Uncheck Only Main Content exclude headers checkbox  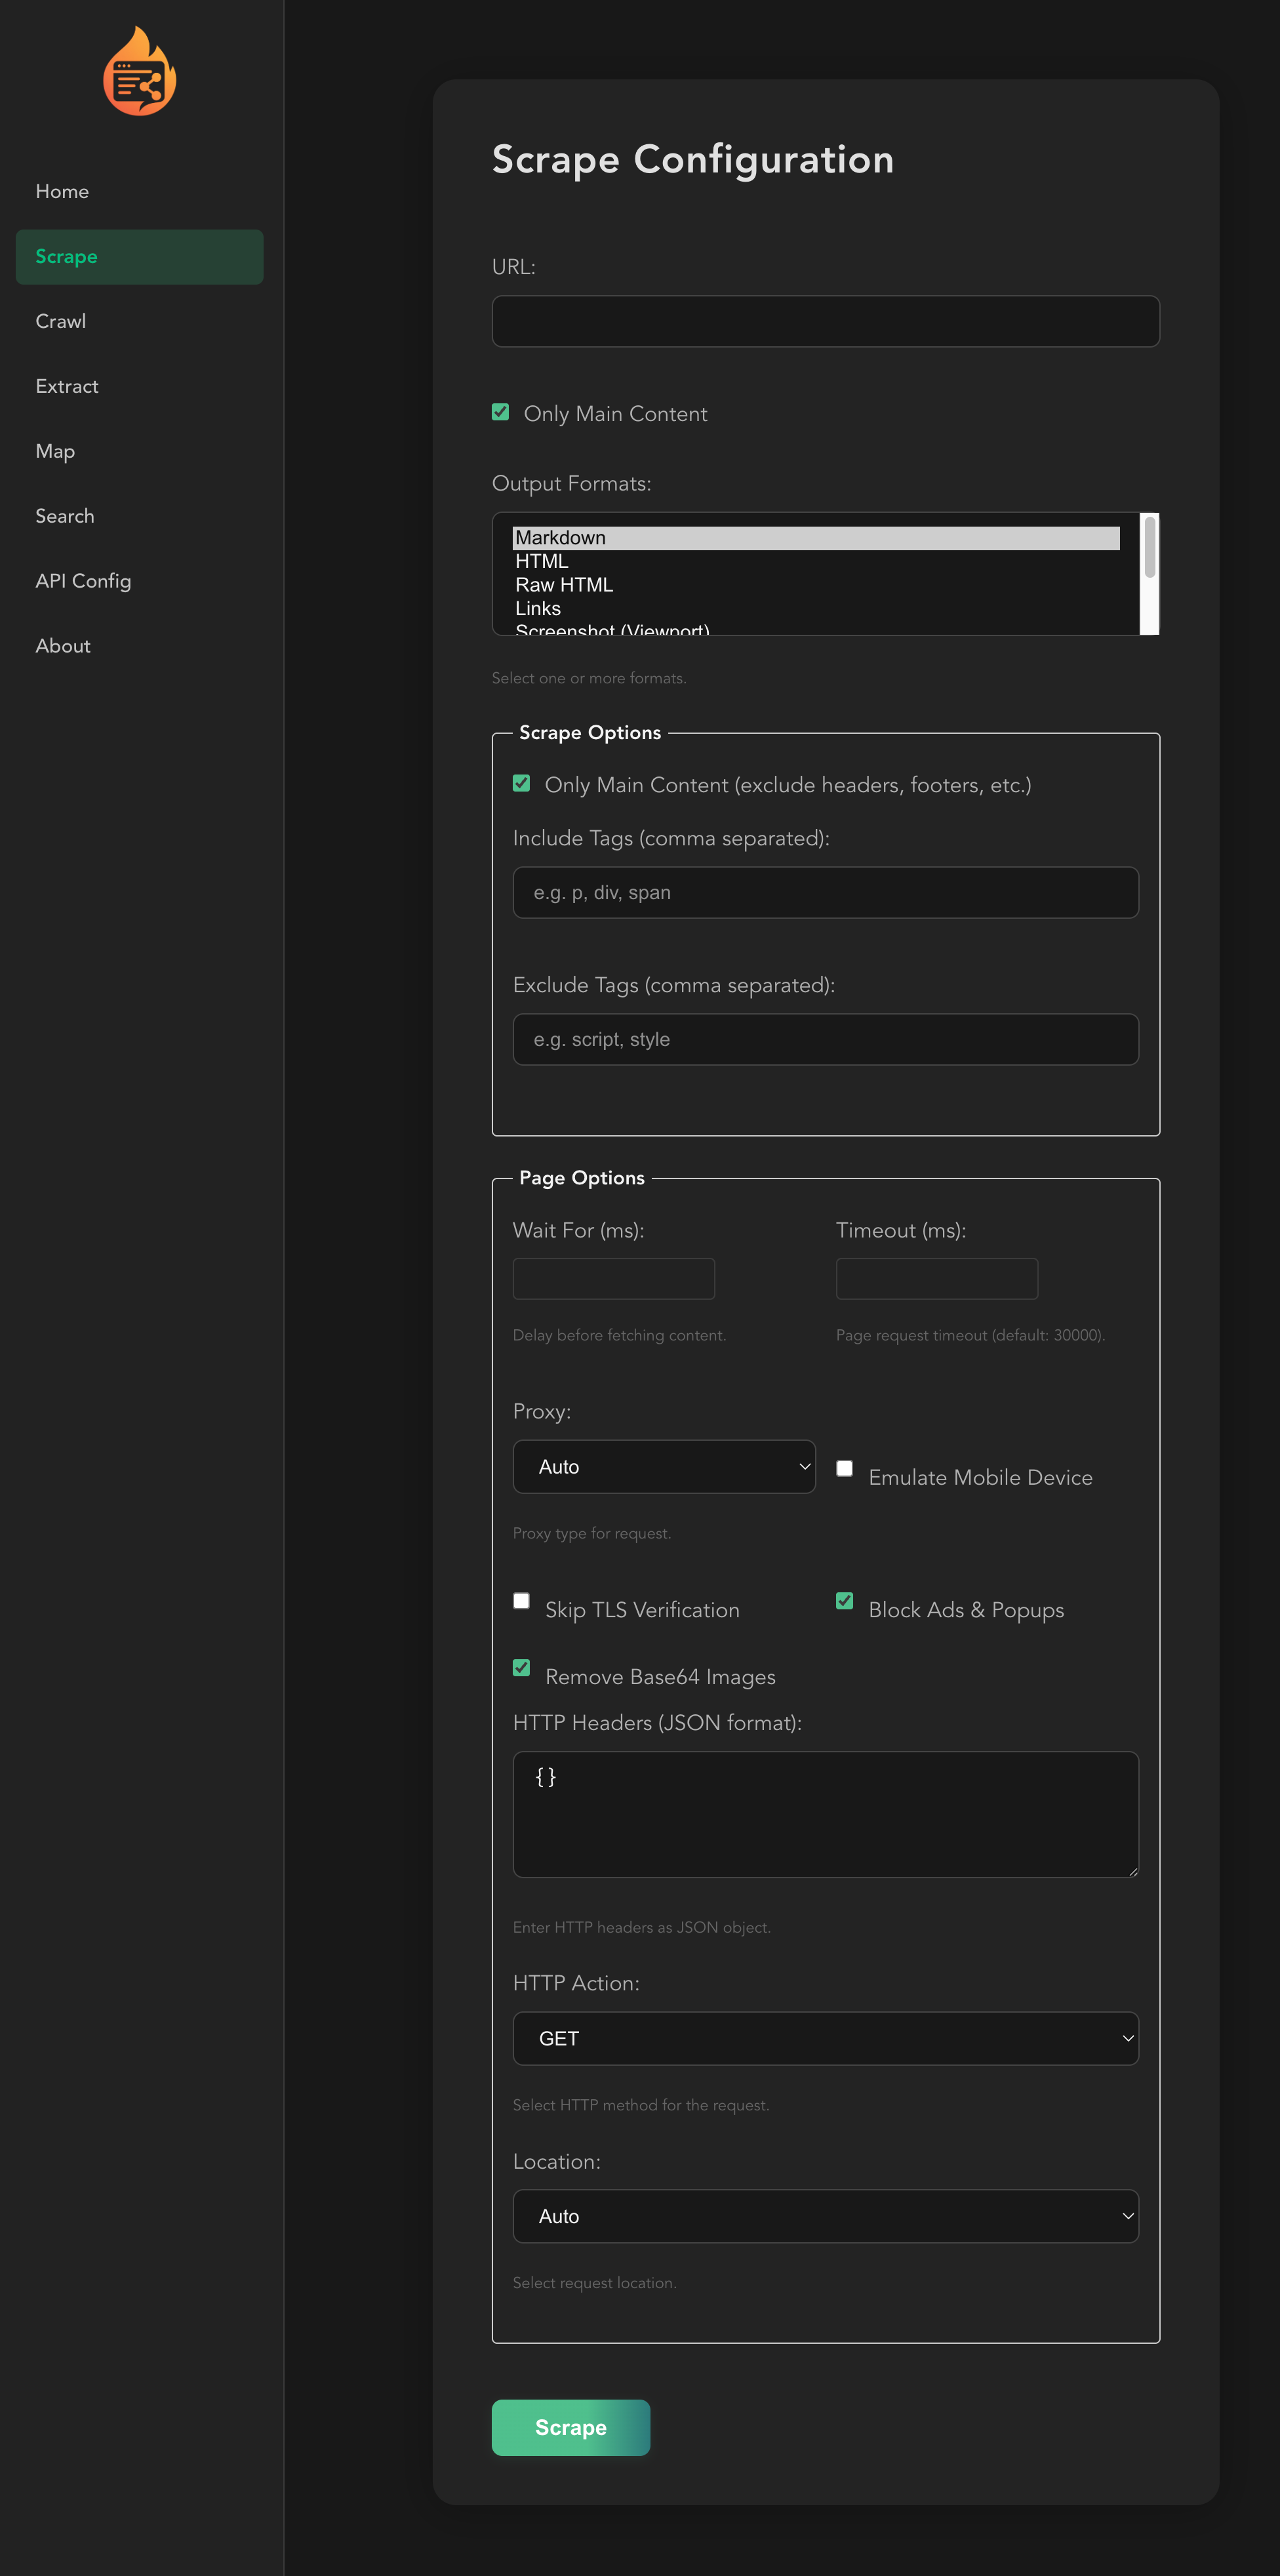521,783
